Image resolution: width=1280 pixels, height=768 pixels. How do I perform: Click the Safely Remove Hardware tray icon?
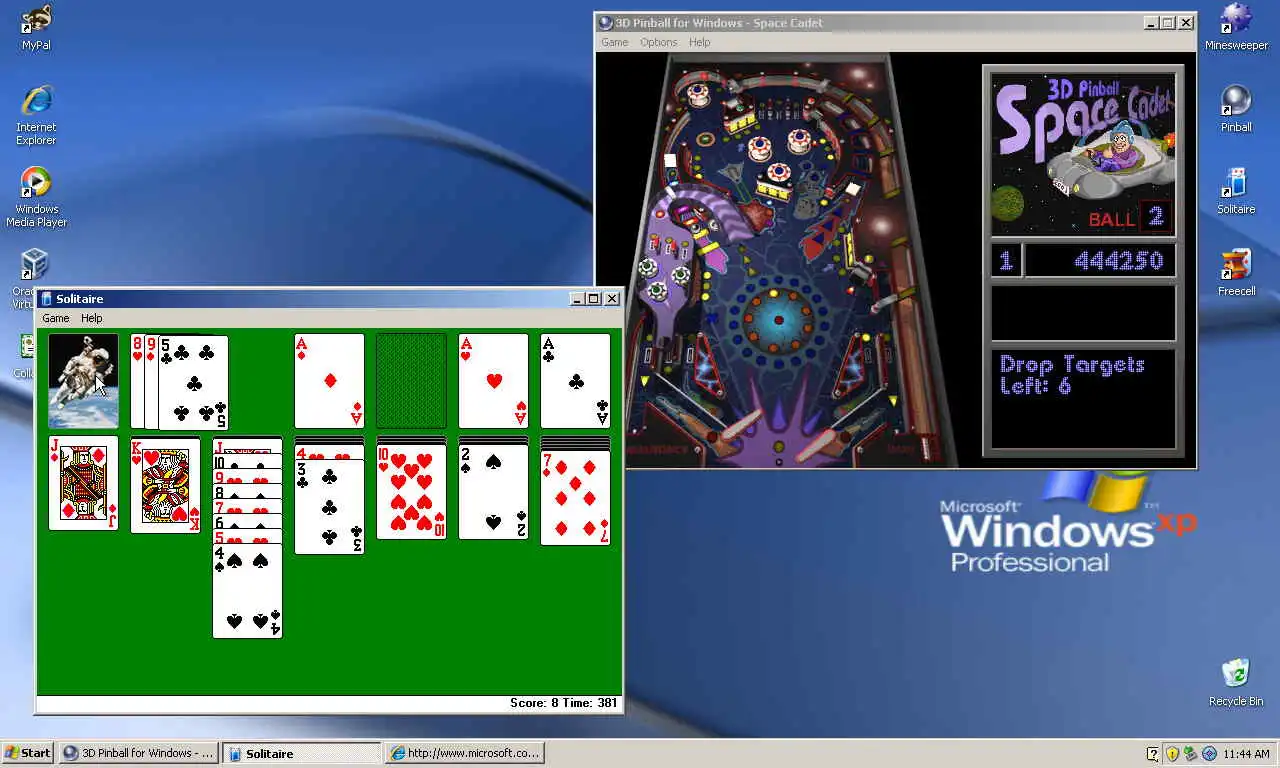point(1190,753)
